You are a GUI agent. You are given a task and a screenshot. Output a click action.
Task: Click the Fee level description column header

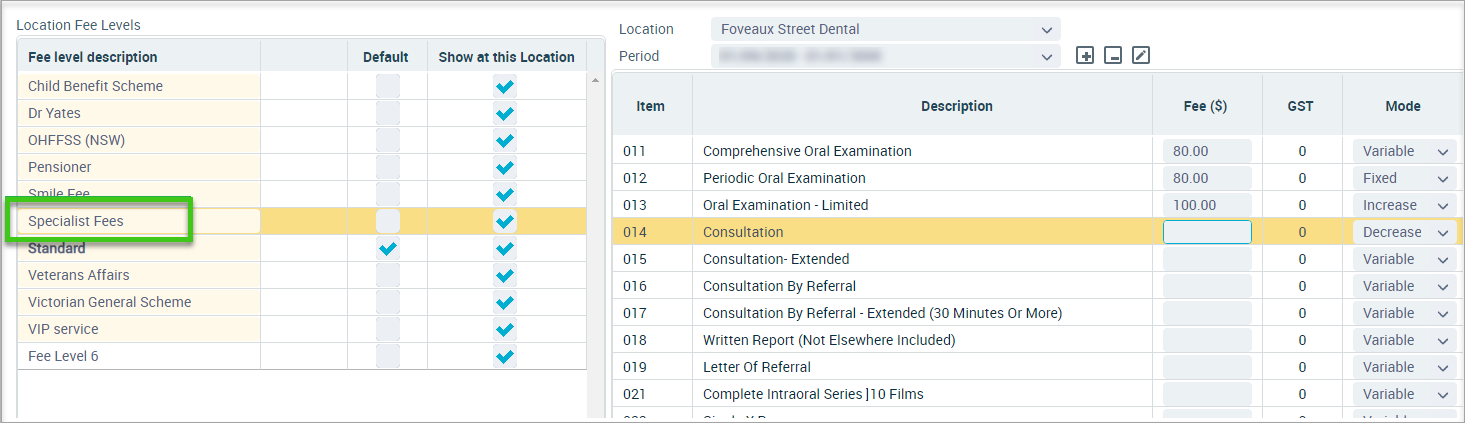tap(139, 57)
